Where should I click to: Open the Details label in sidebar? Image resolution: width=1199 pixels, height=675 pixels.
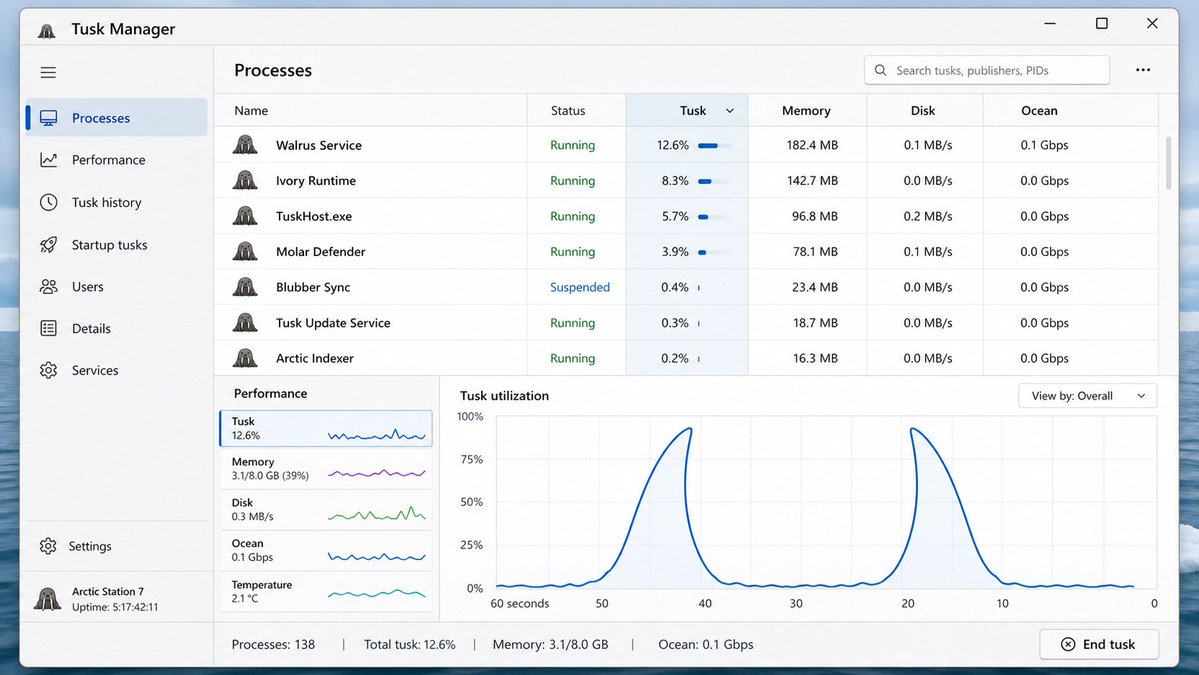(x=91, y=328)
